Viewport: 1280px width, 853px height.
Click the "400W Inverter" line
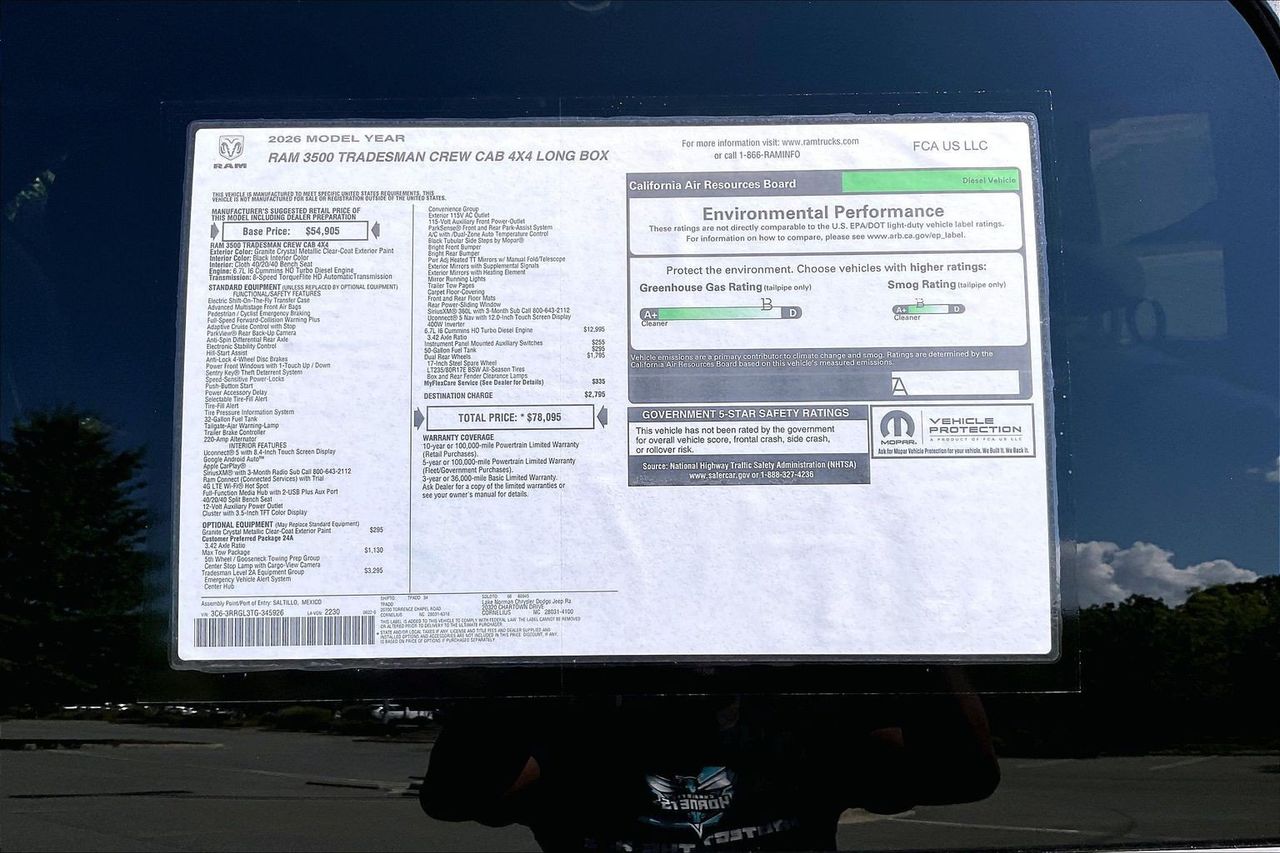447,324
